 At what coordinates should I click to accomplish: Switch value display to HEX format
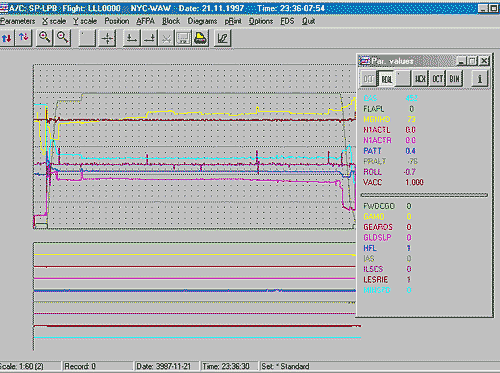pyautogui.click(x=420, y=79)
